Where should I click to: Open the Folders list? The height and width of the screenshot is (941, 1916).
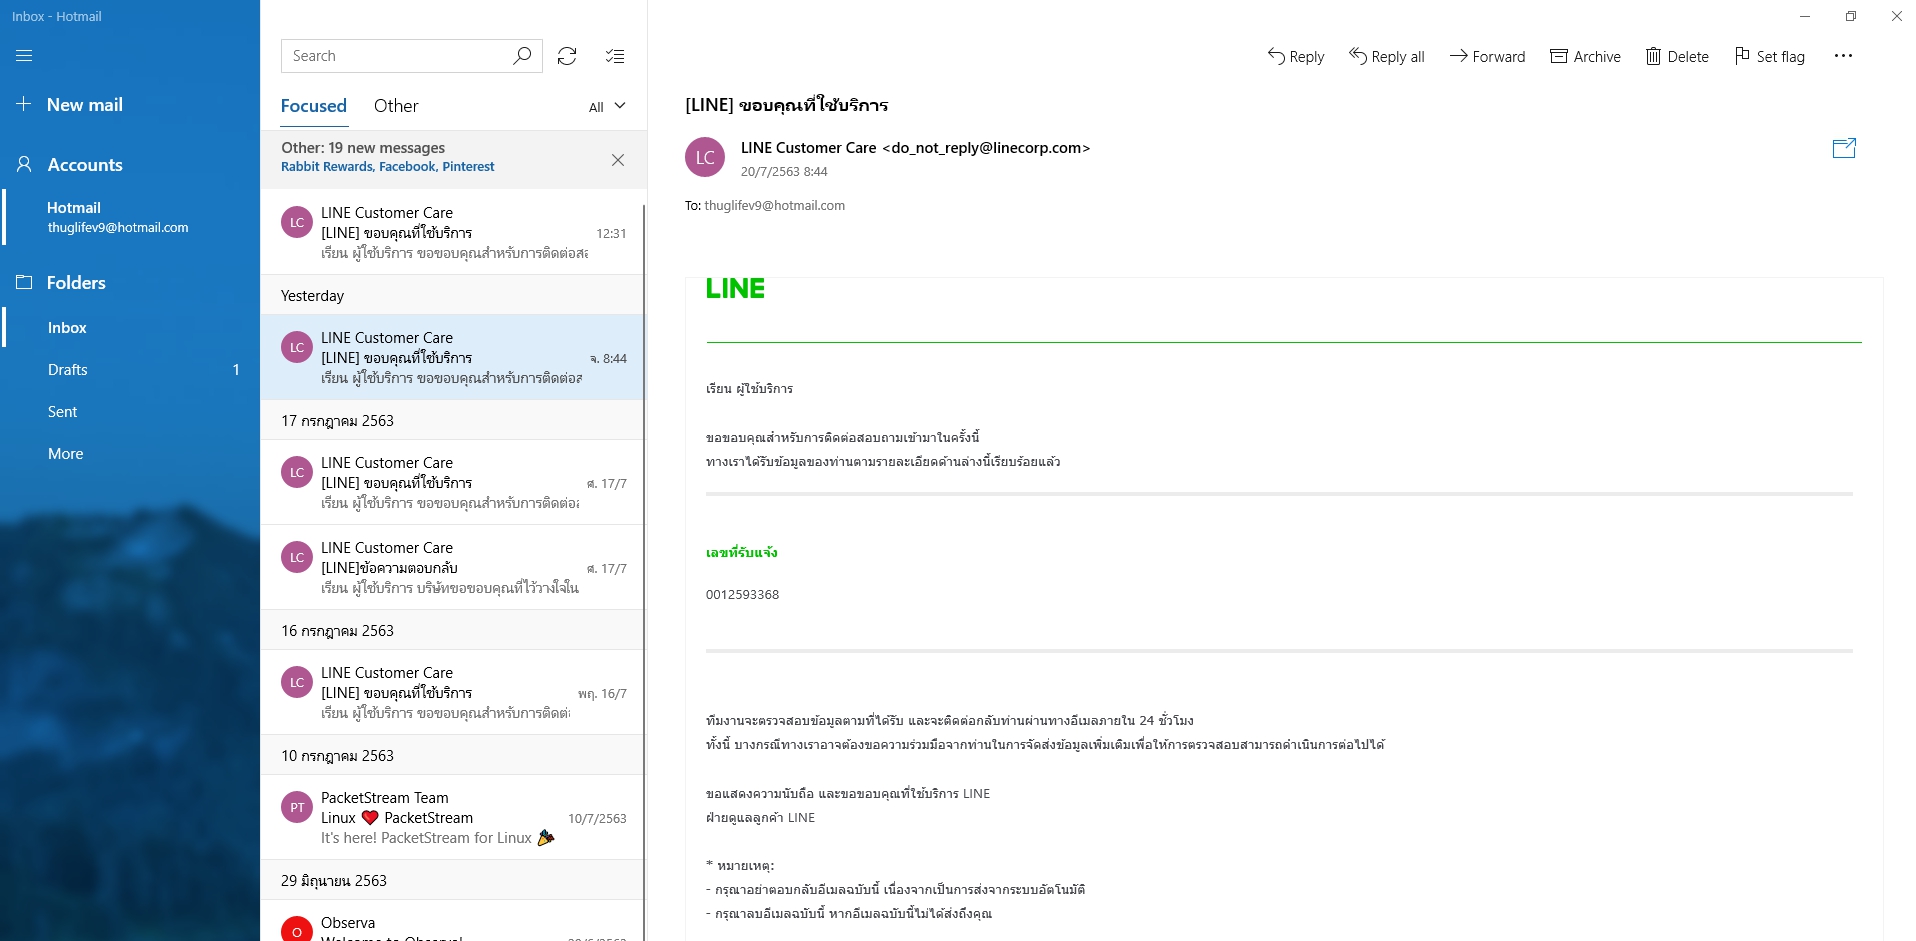tap(62, 283)
